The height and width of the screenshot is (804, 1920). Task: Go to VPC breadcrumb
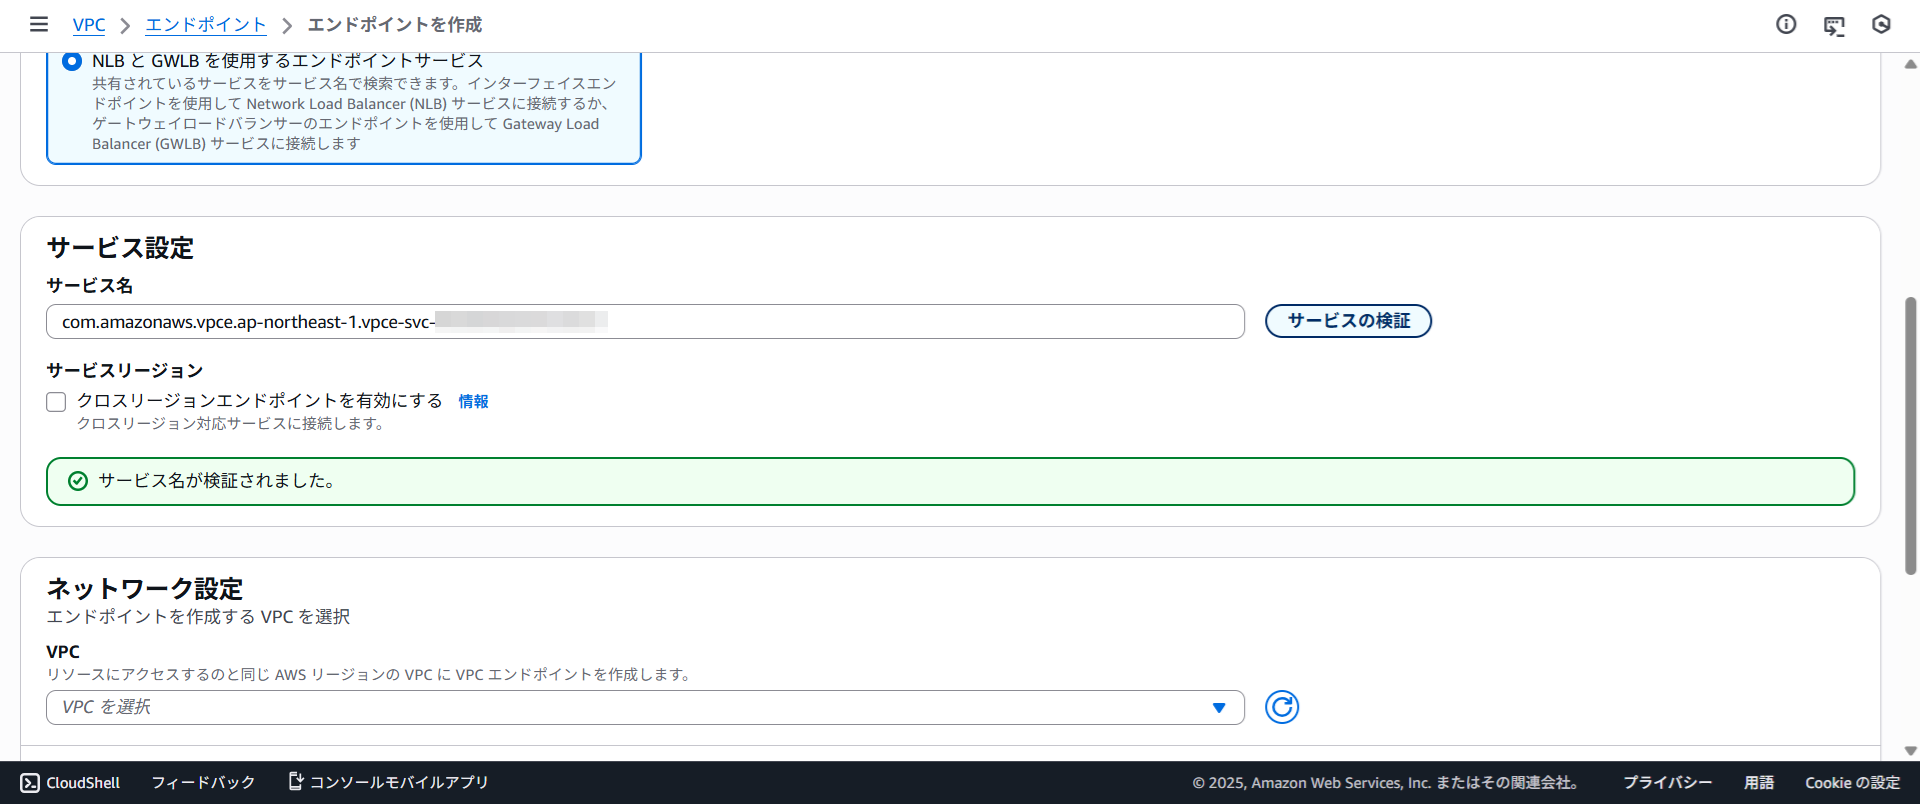coord(89,25)
